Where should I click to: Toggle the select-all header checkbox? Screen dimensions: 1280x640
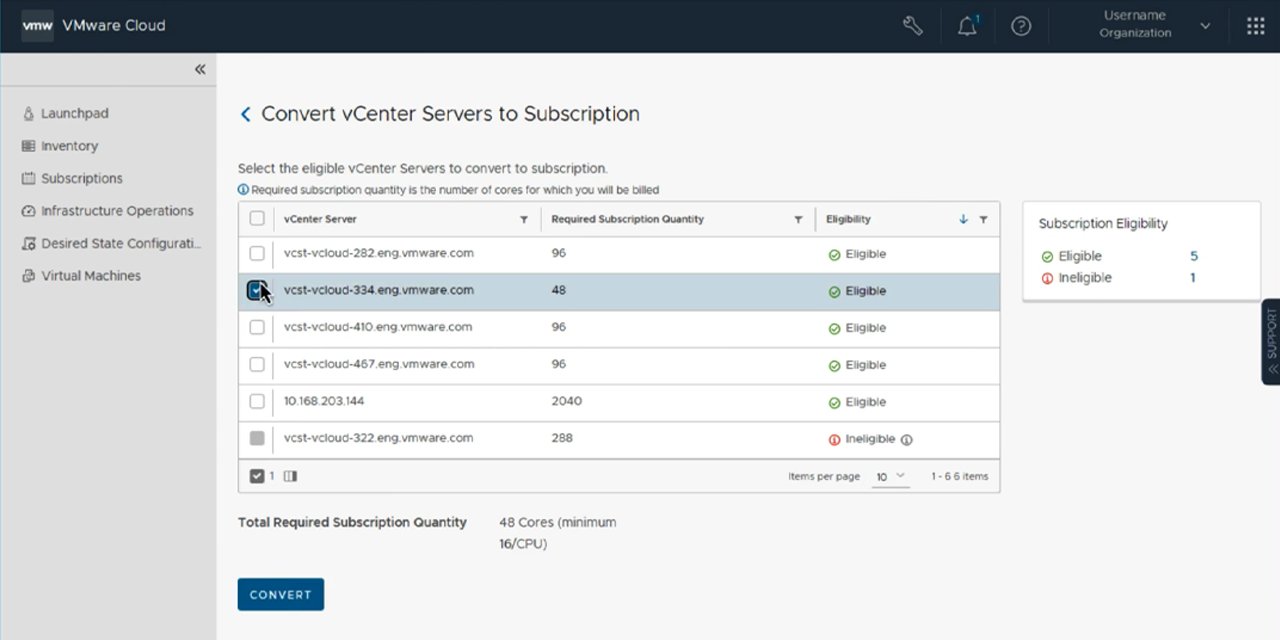coord(257,219)
